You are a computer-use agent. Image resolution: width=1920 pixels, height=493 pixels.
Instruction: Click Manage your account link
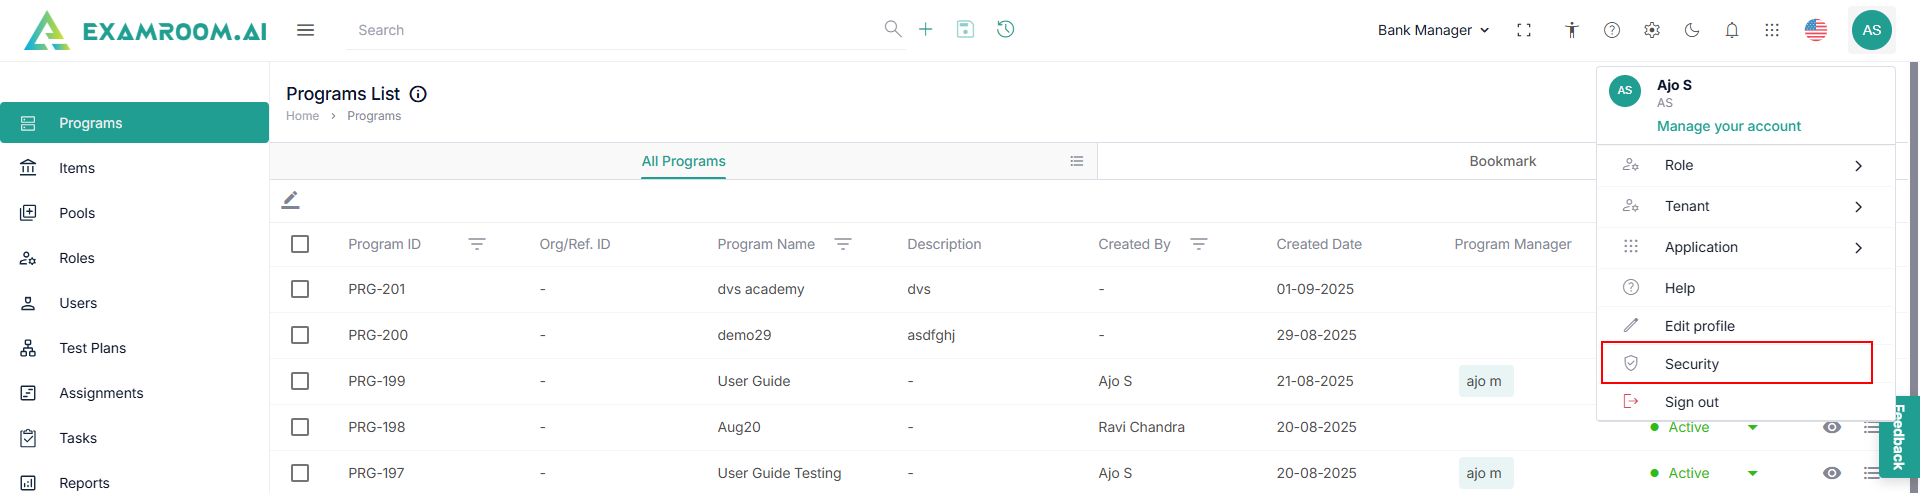tap(1728, 126)
